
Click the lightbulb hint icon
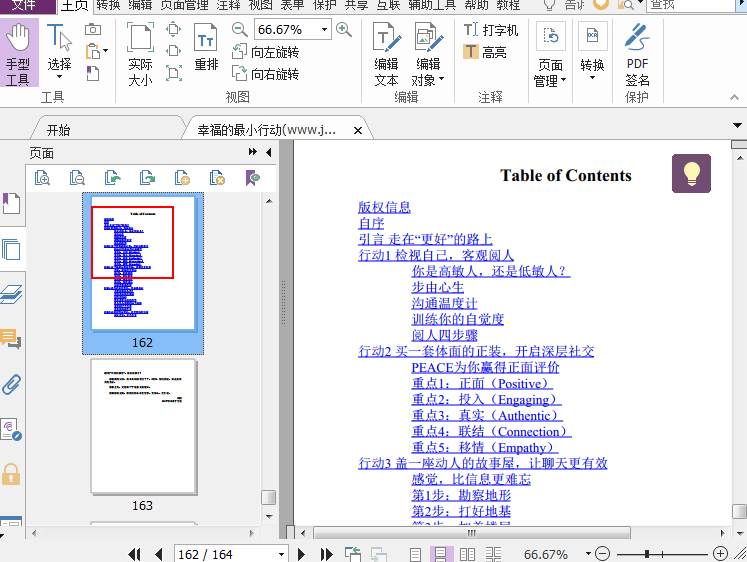click(x=691, y=174)
